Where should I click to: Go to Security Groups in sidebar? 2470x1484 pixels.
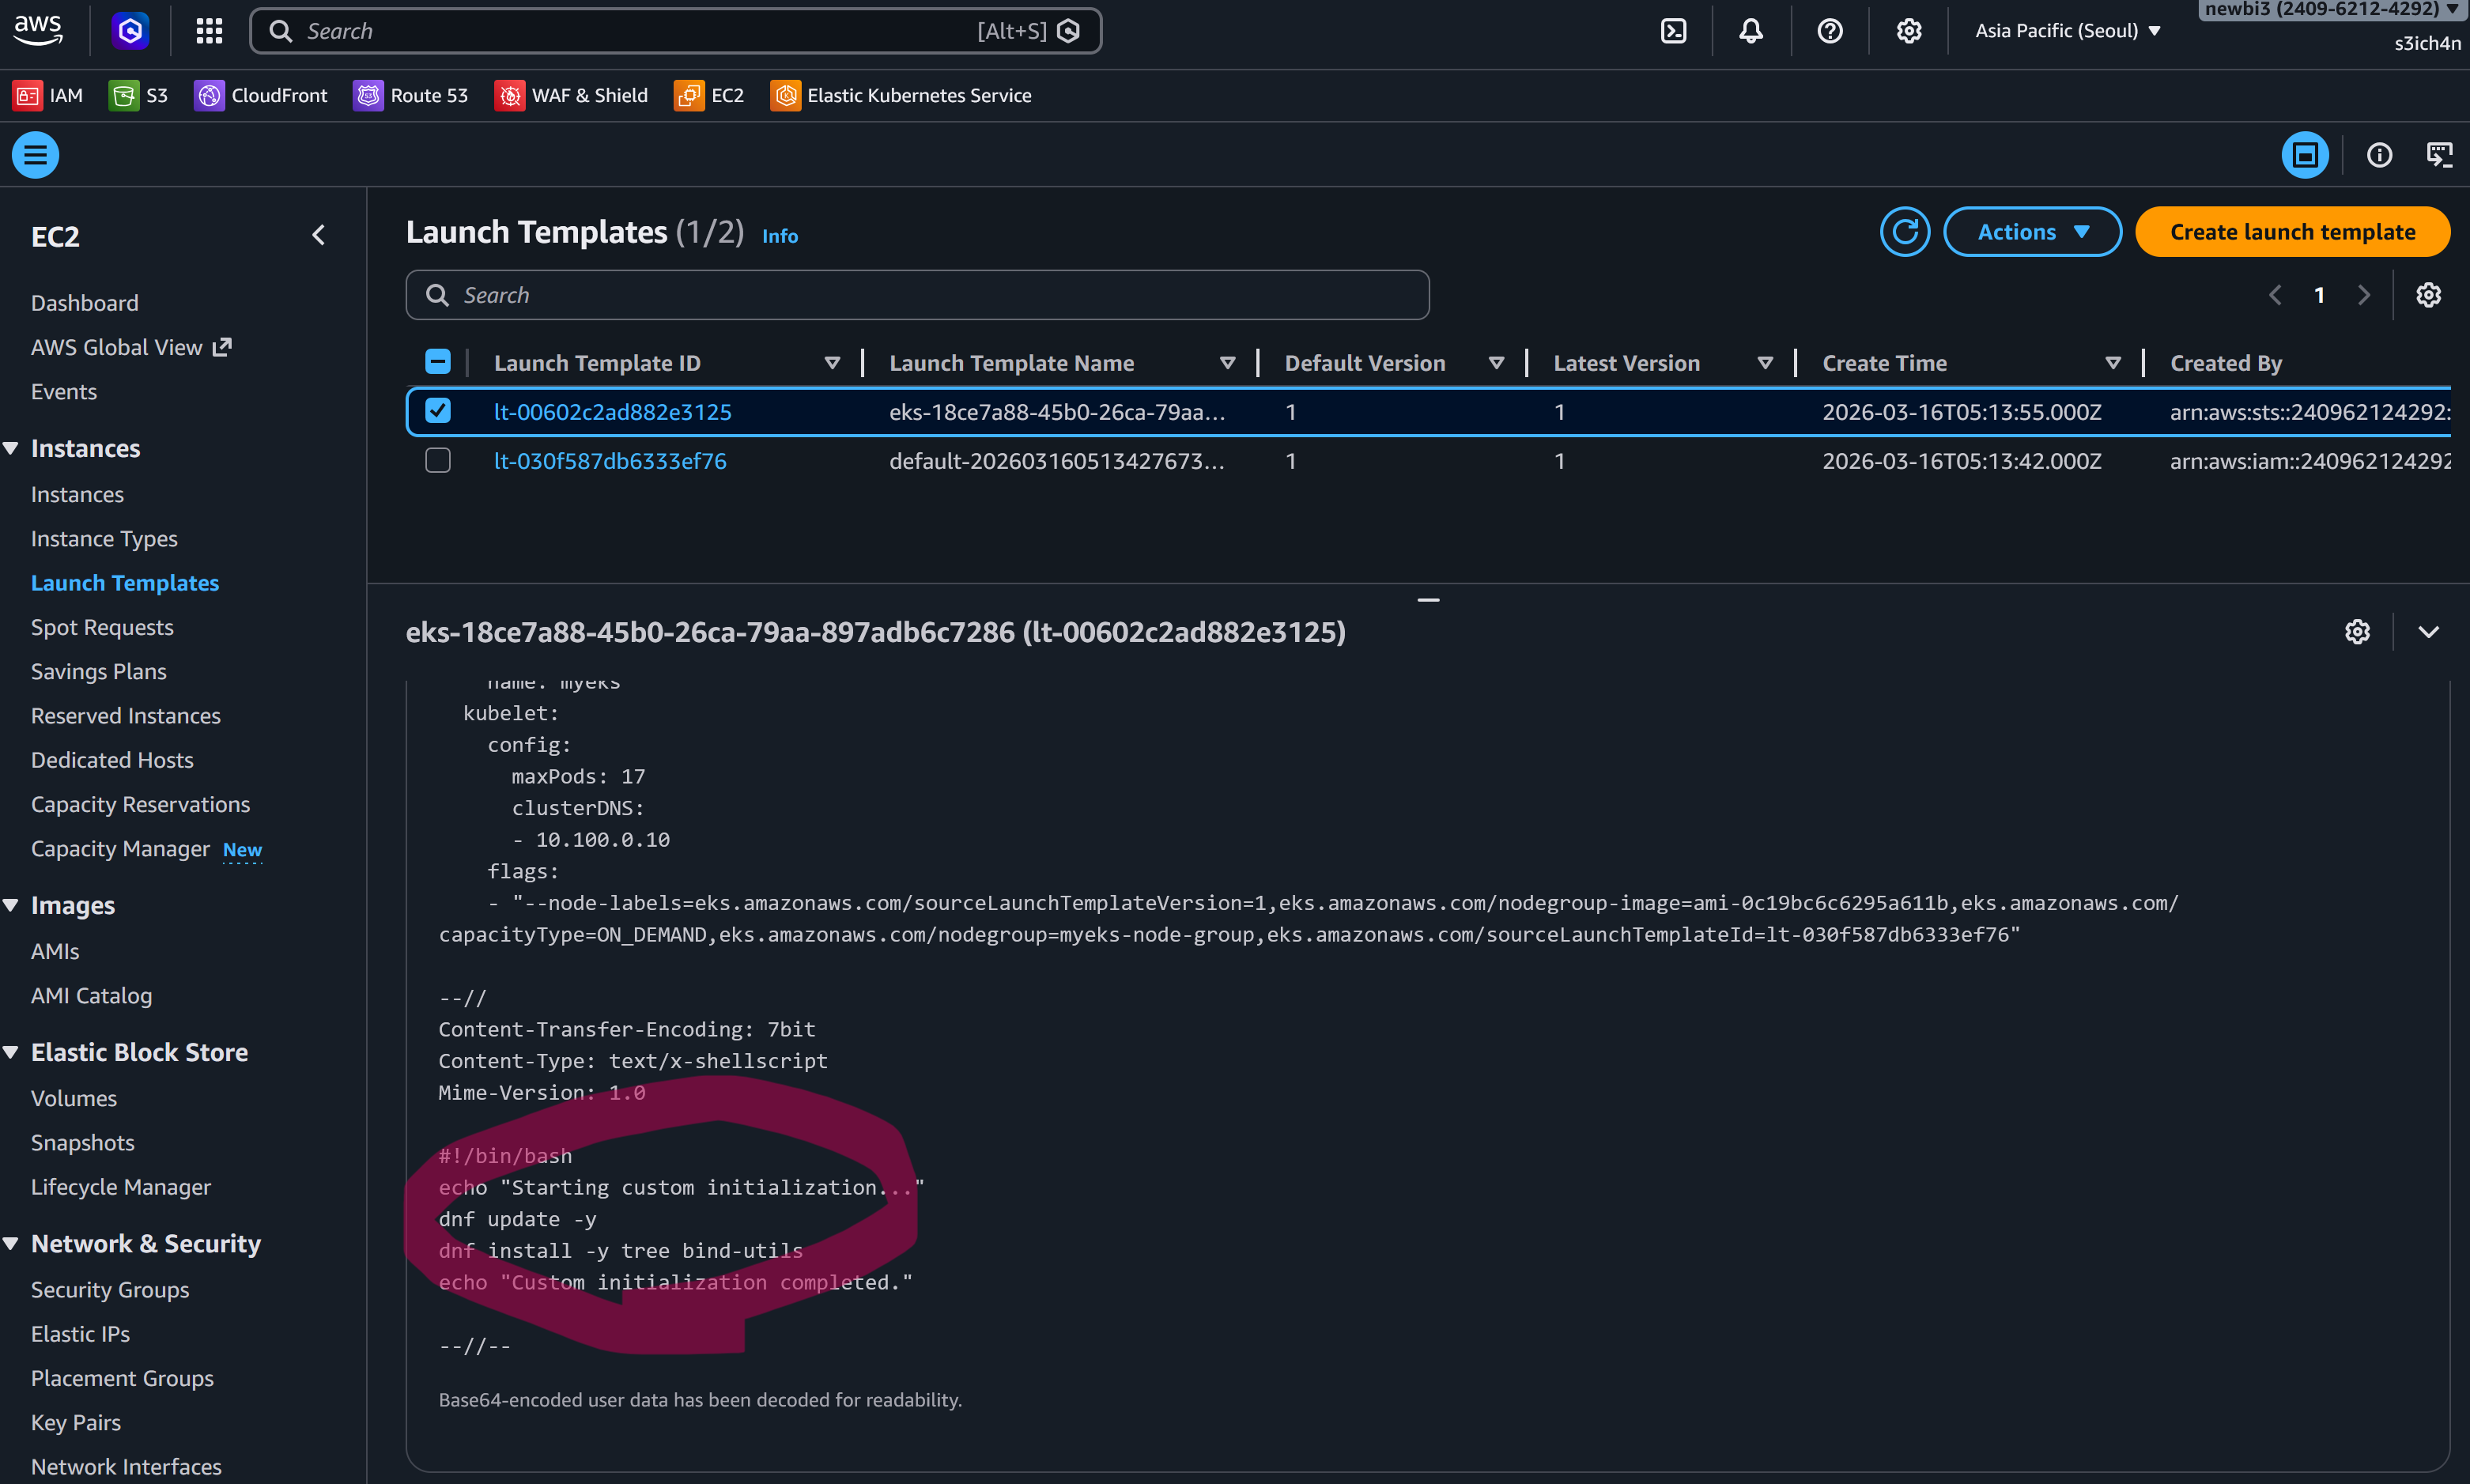pos(110,1289)
